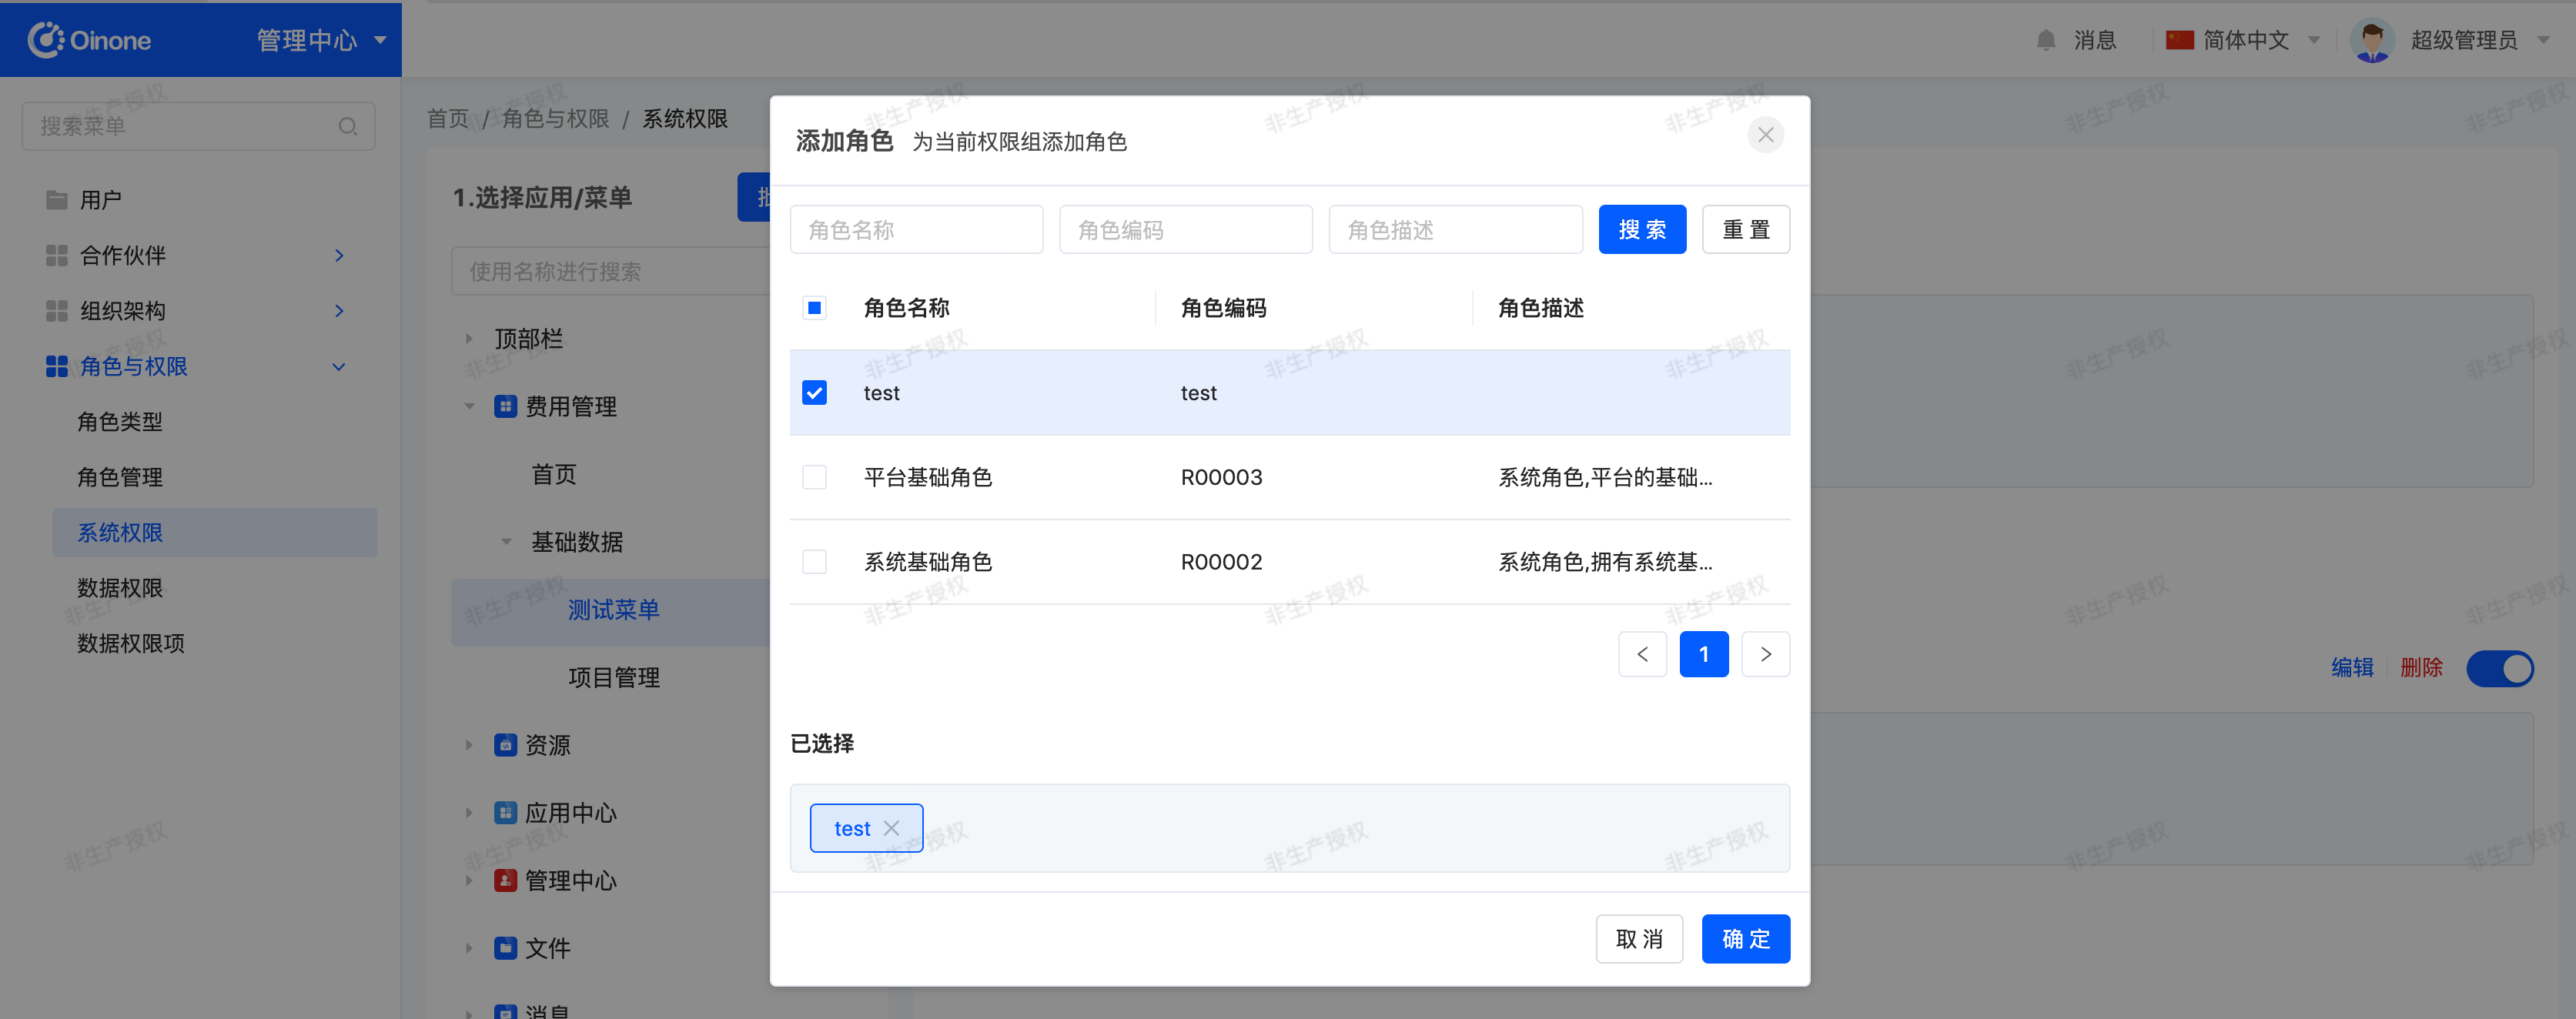The image size is (2576, 1019).
Task: Check the 平台基础角色 row checkbox
Action: [814, 477]
